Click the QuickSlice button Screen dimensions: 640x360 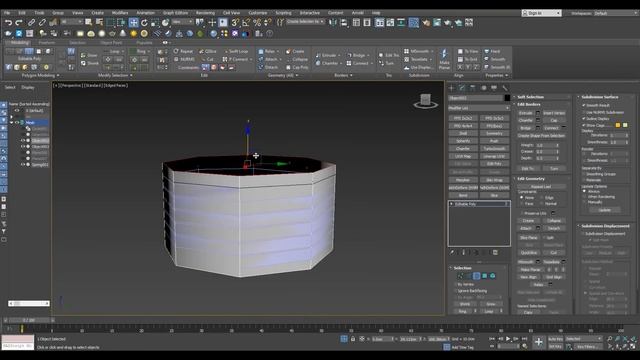529,253
